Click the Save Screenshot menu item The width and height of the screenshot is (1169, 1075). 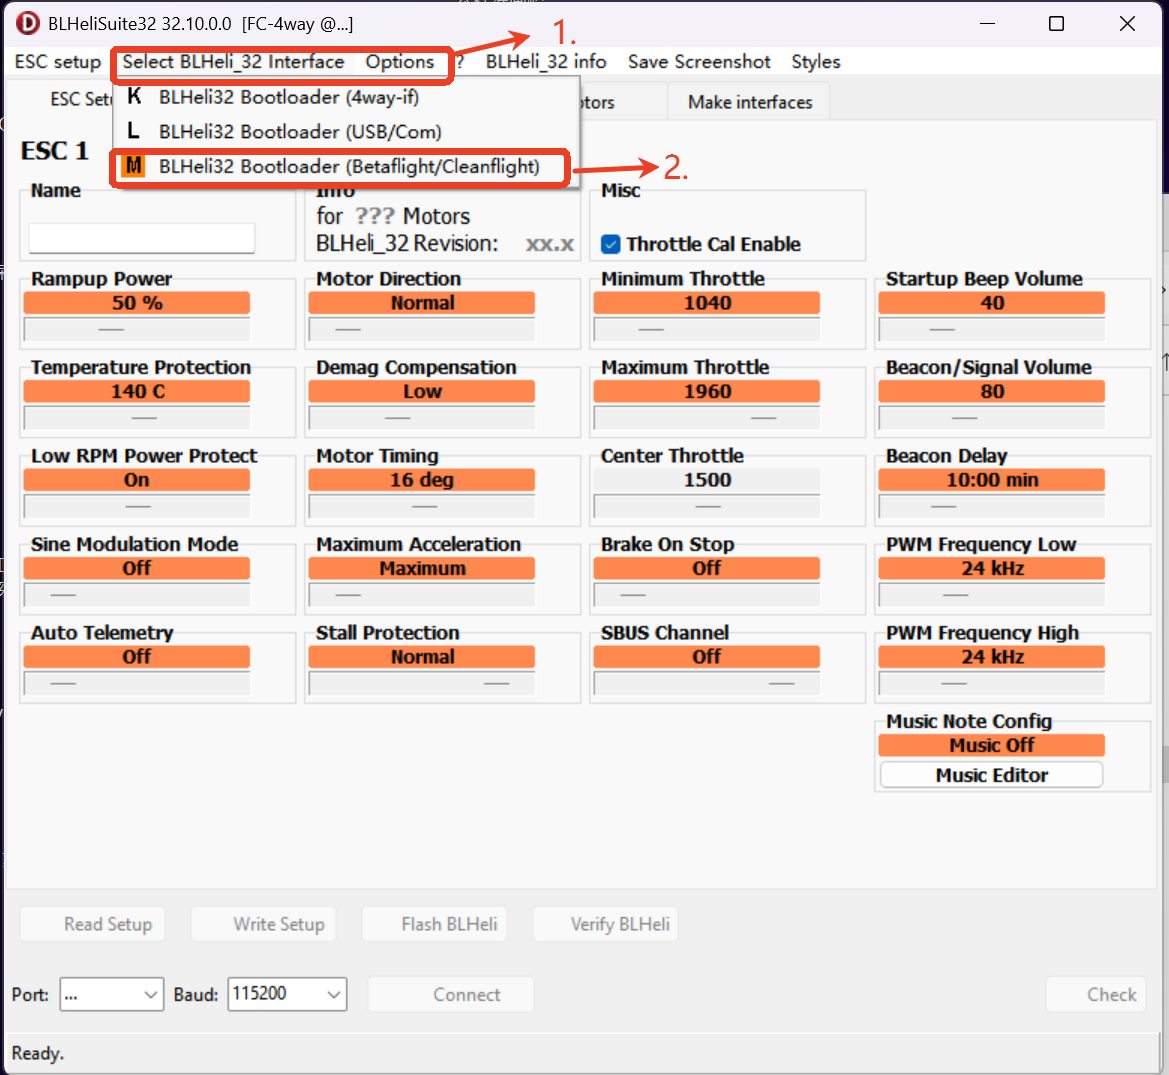tap(699, 62)
